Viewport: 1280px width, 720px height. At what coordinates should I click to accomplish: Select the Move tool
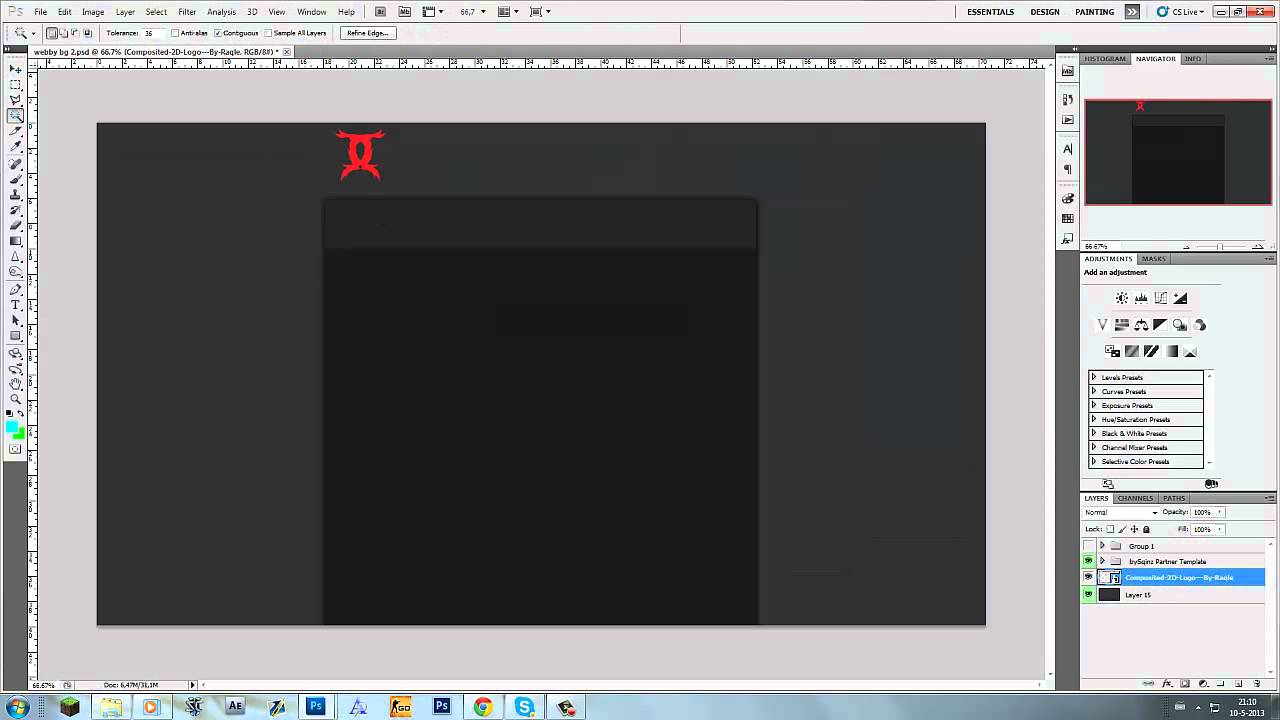[15, 70]
